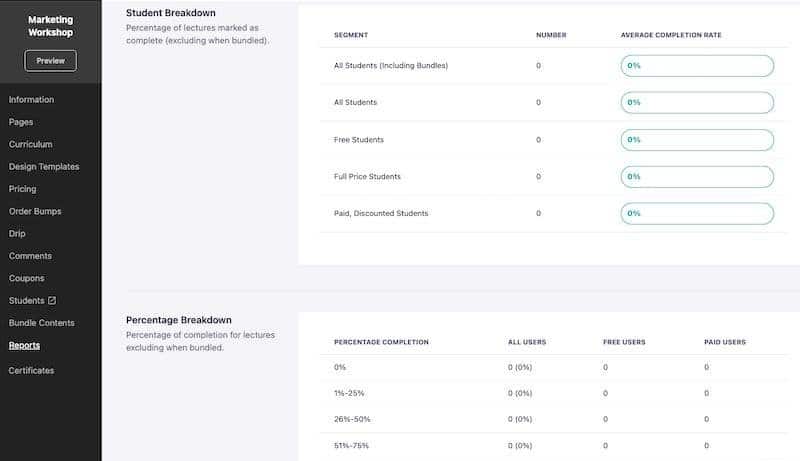This screenshot has height=461, width=800.
Task: Select the Paid, Discounted Students label
Action: click(381, 214)
